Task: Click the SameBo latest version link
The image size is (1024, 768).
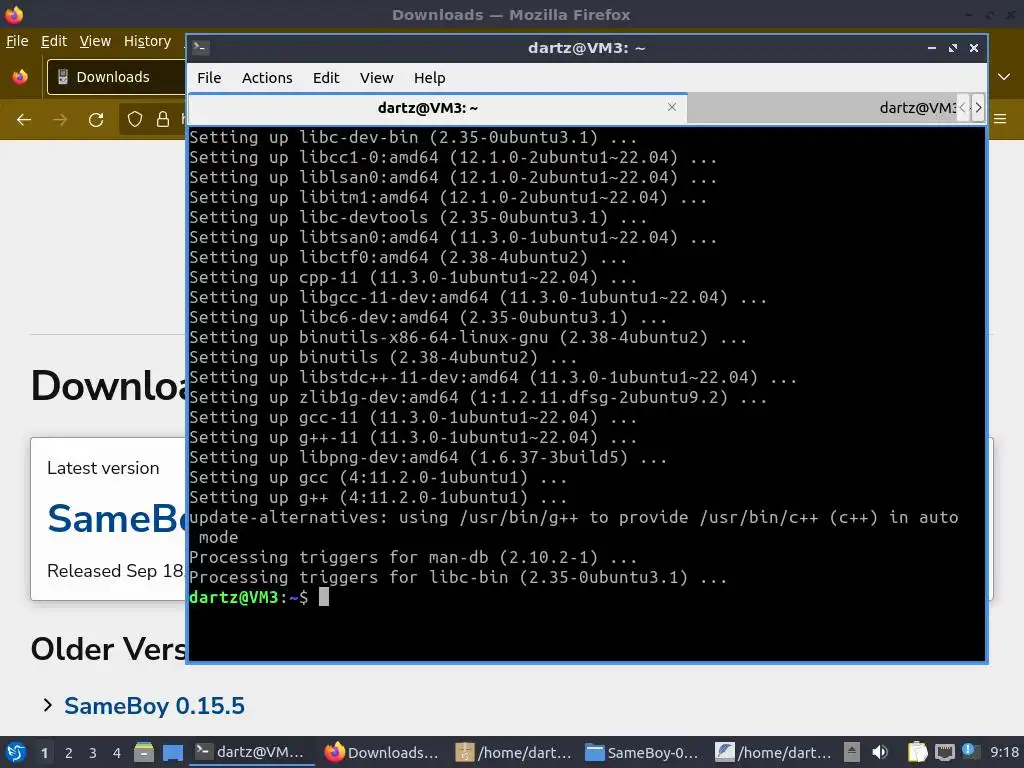Action: (x=116, y=519)
